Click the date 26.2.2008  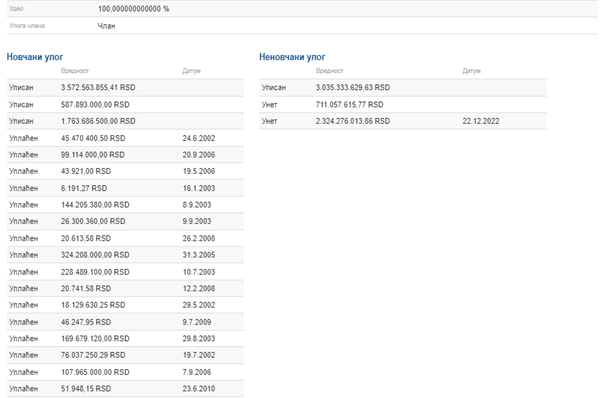tap(199, 238)
